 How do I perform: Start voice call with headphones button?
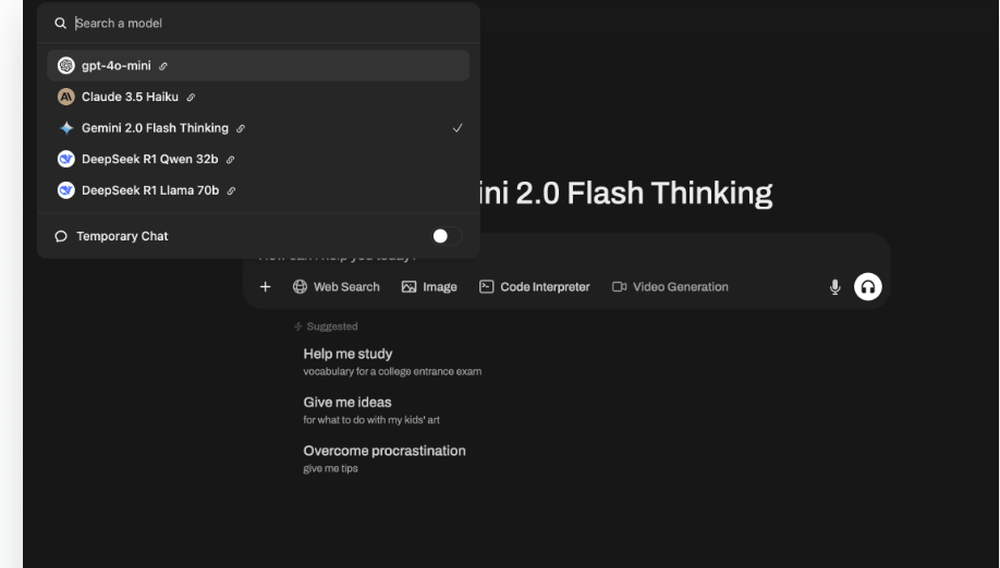point(868,287)
